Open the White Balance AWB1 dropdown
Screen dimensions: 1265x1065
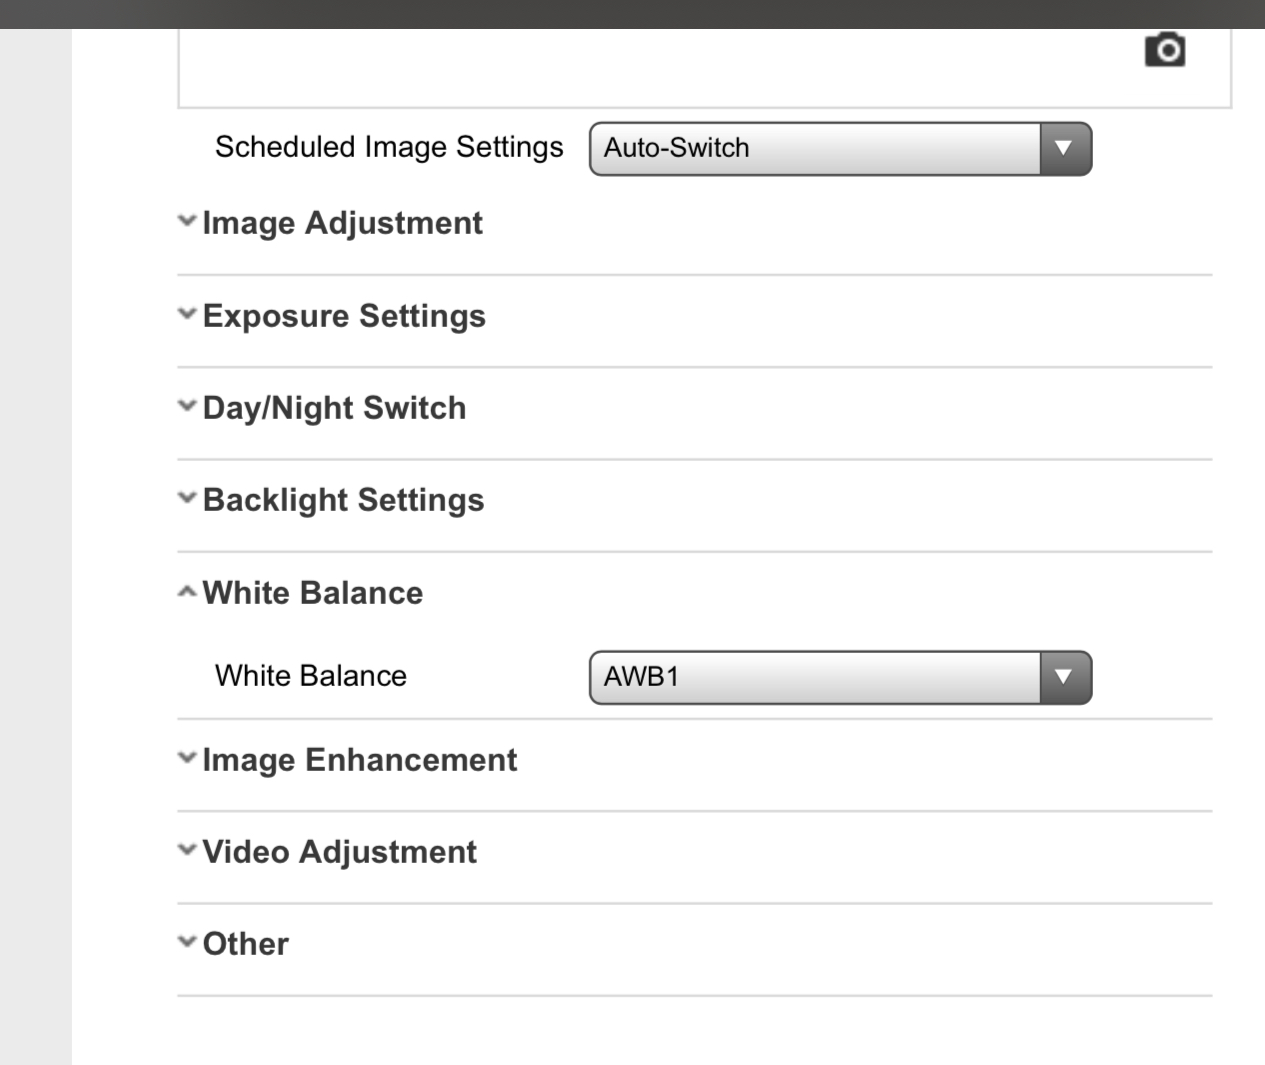pyautogui.click(x=814, y=677)
